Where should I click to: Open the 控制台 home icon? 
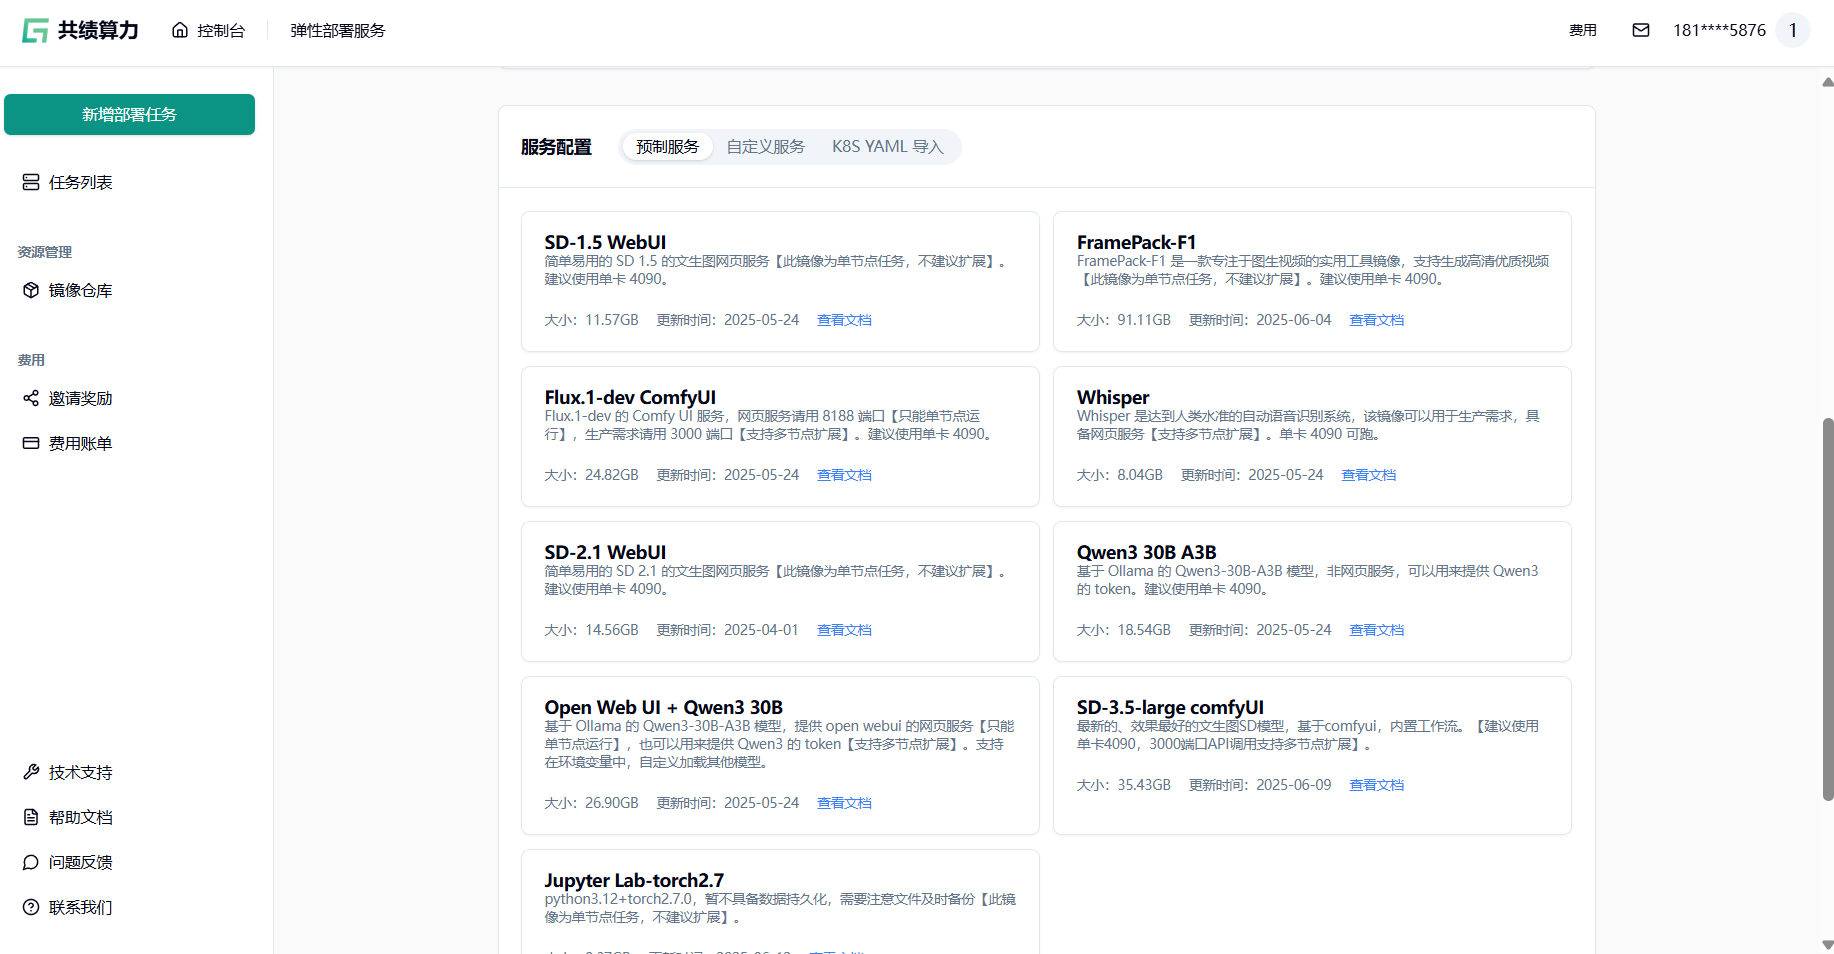pos(180,30)
